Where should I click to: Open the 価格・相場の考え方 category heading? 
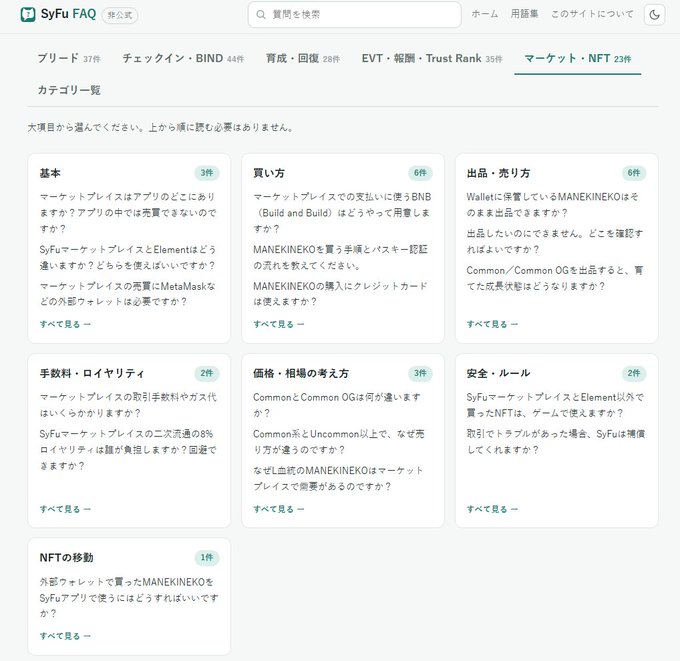point(301,373)
